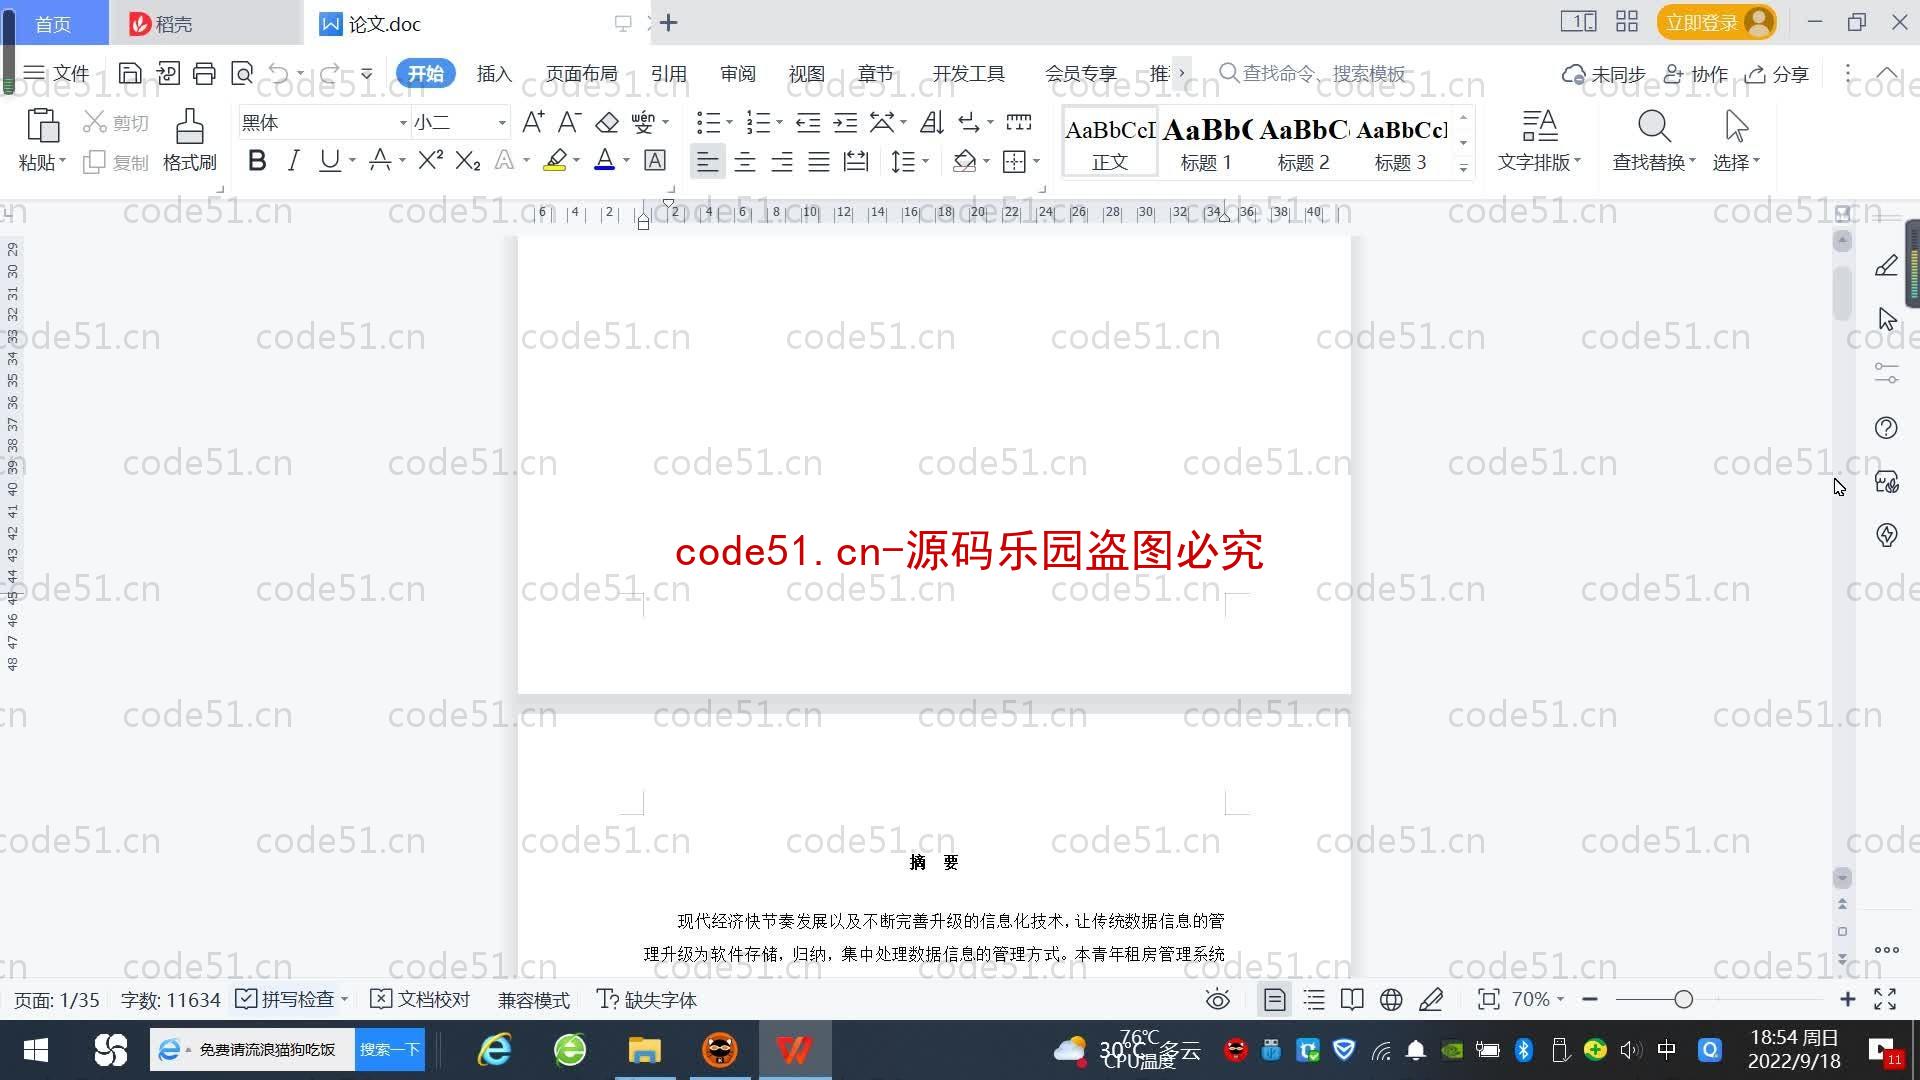Click the Print icon
1920x1080 pixels.
click(x=204, y=73)
